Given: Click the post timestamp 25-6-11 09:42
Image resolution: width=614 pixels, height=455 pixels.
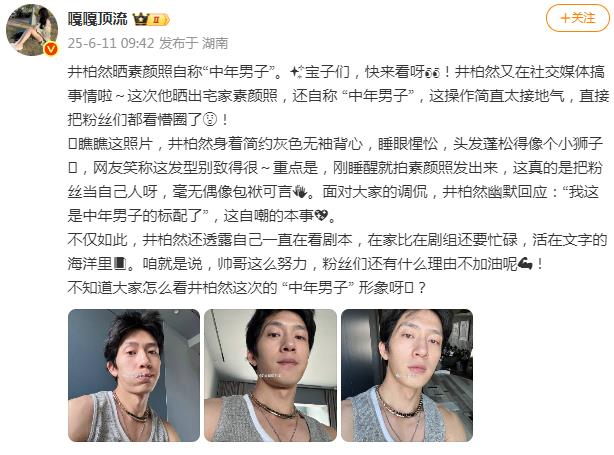Looking at the screenshot, I should click(111, 43).
